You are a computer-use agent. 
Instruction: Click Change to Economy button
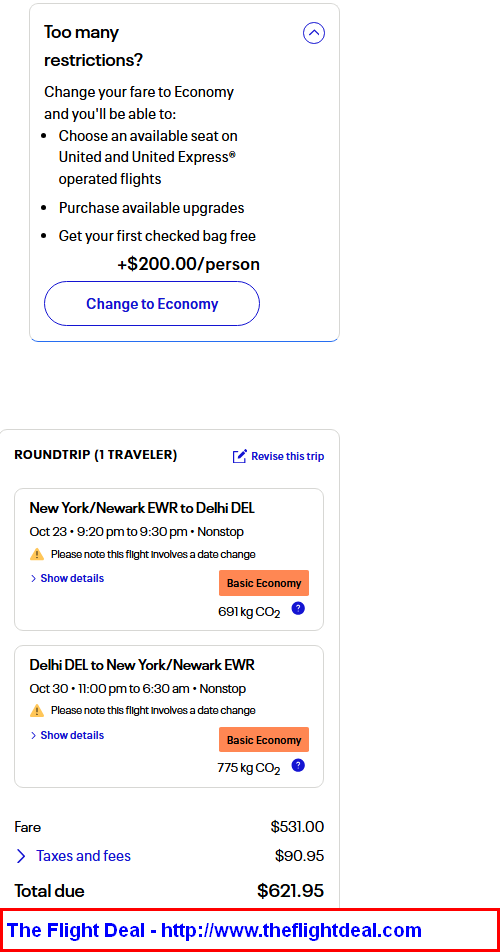coord(152,304)
